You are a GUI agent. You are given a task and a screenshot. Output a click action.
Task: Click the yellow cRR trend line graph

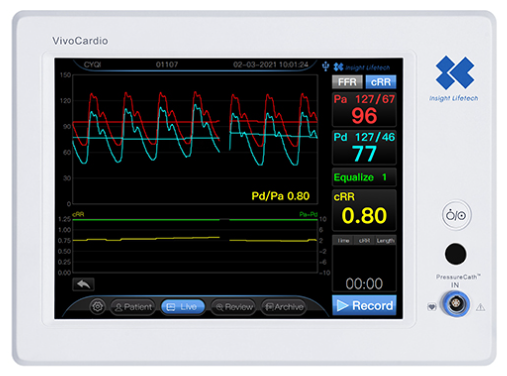point(195,239)
